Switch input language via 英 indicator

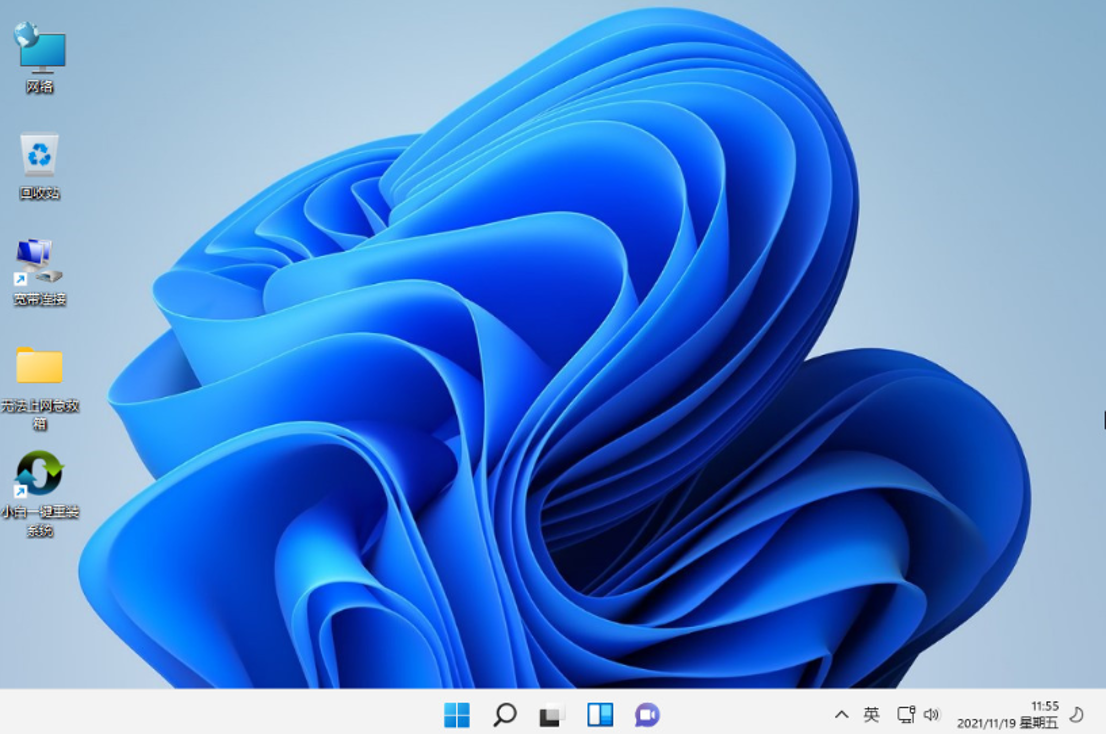pyautogui.click(x=871, y=715)
